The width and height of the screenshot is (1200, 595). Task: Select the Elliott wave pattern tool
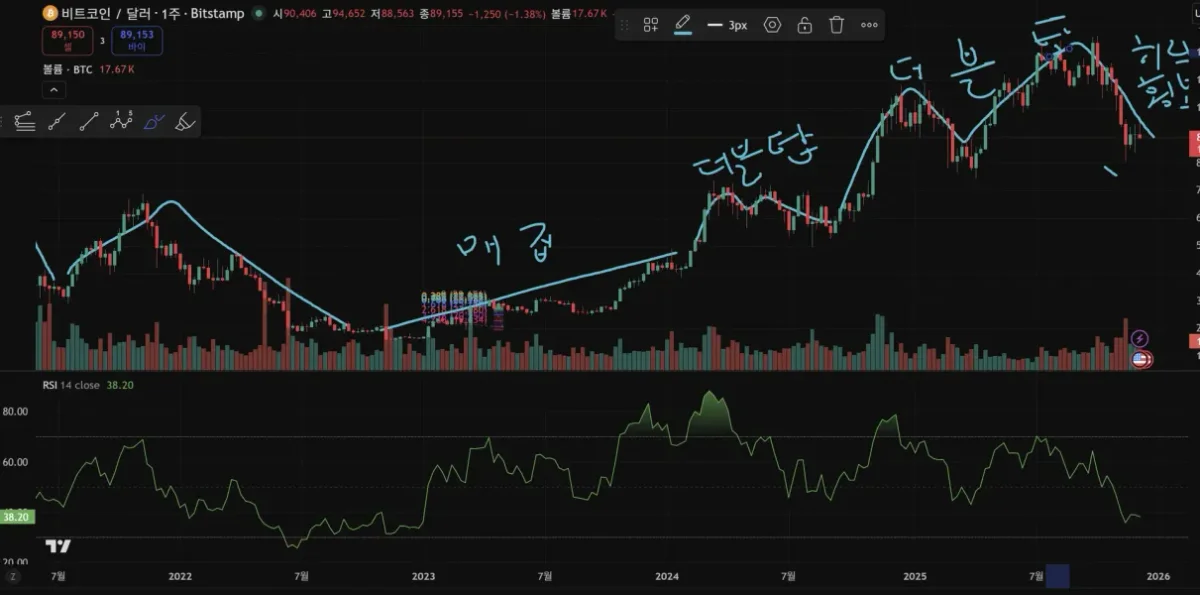point(121,122)
